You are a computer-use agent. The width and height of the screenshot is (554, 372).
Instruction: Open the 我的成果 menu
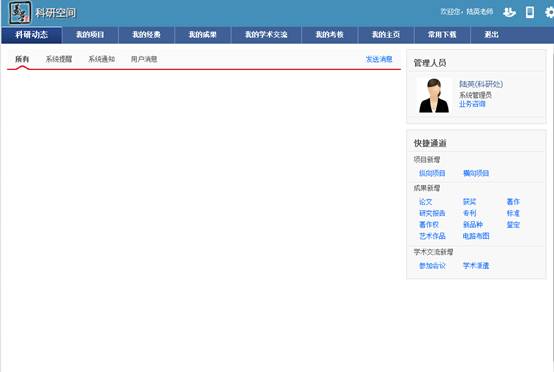202,35
